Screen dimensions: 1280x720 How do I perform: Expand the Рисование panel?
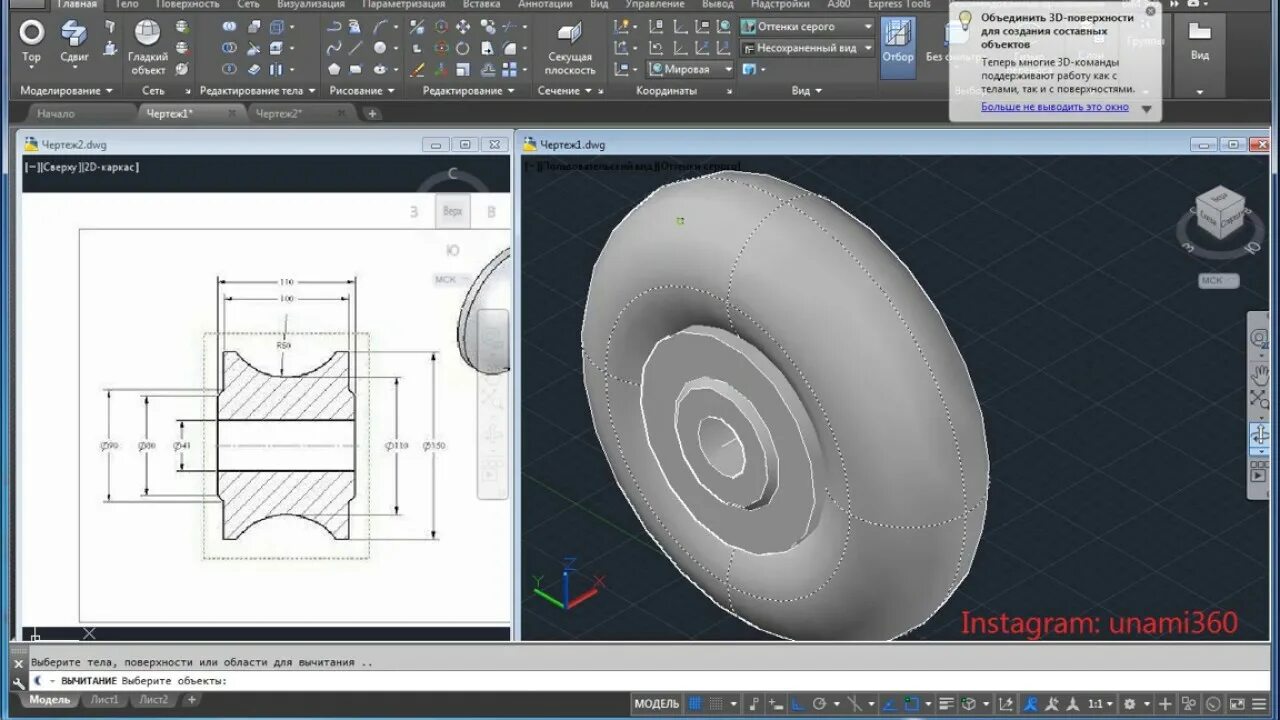coord(362,91)
